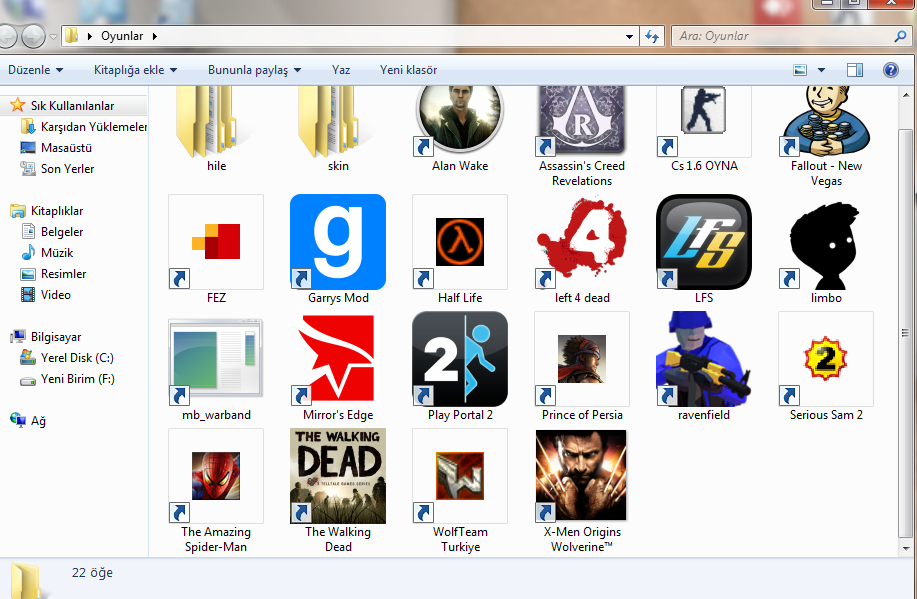Open the Düzenle dropdown menu

pos(35,70)
